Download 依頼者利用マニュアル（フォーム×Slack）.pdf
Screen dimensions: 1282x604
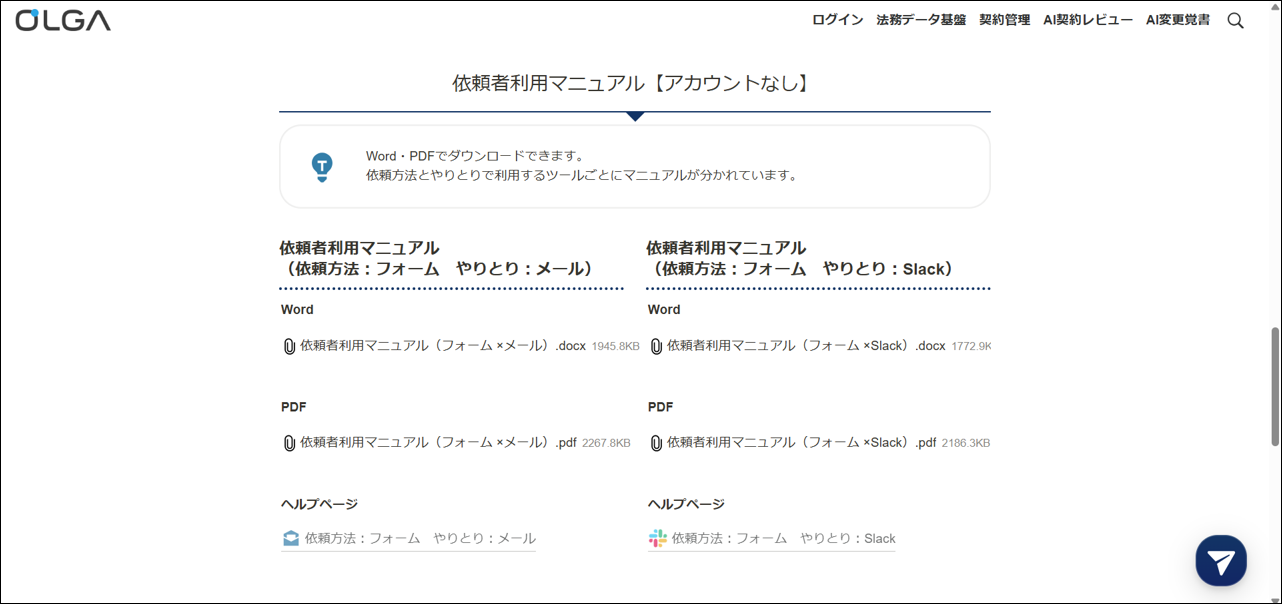click(802, 443)
